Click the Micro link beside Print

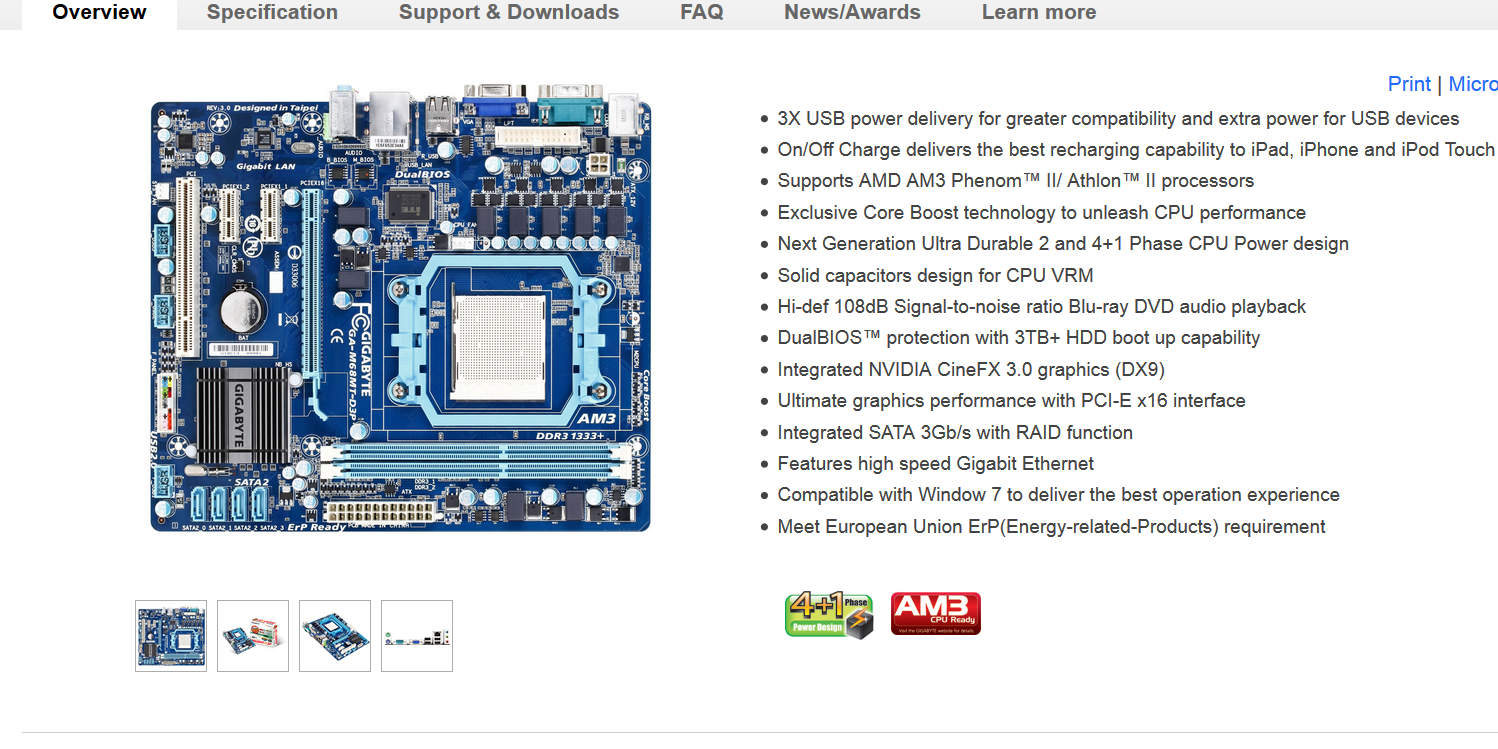1473,84
